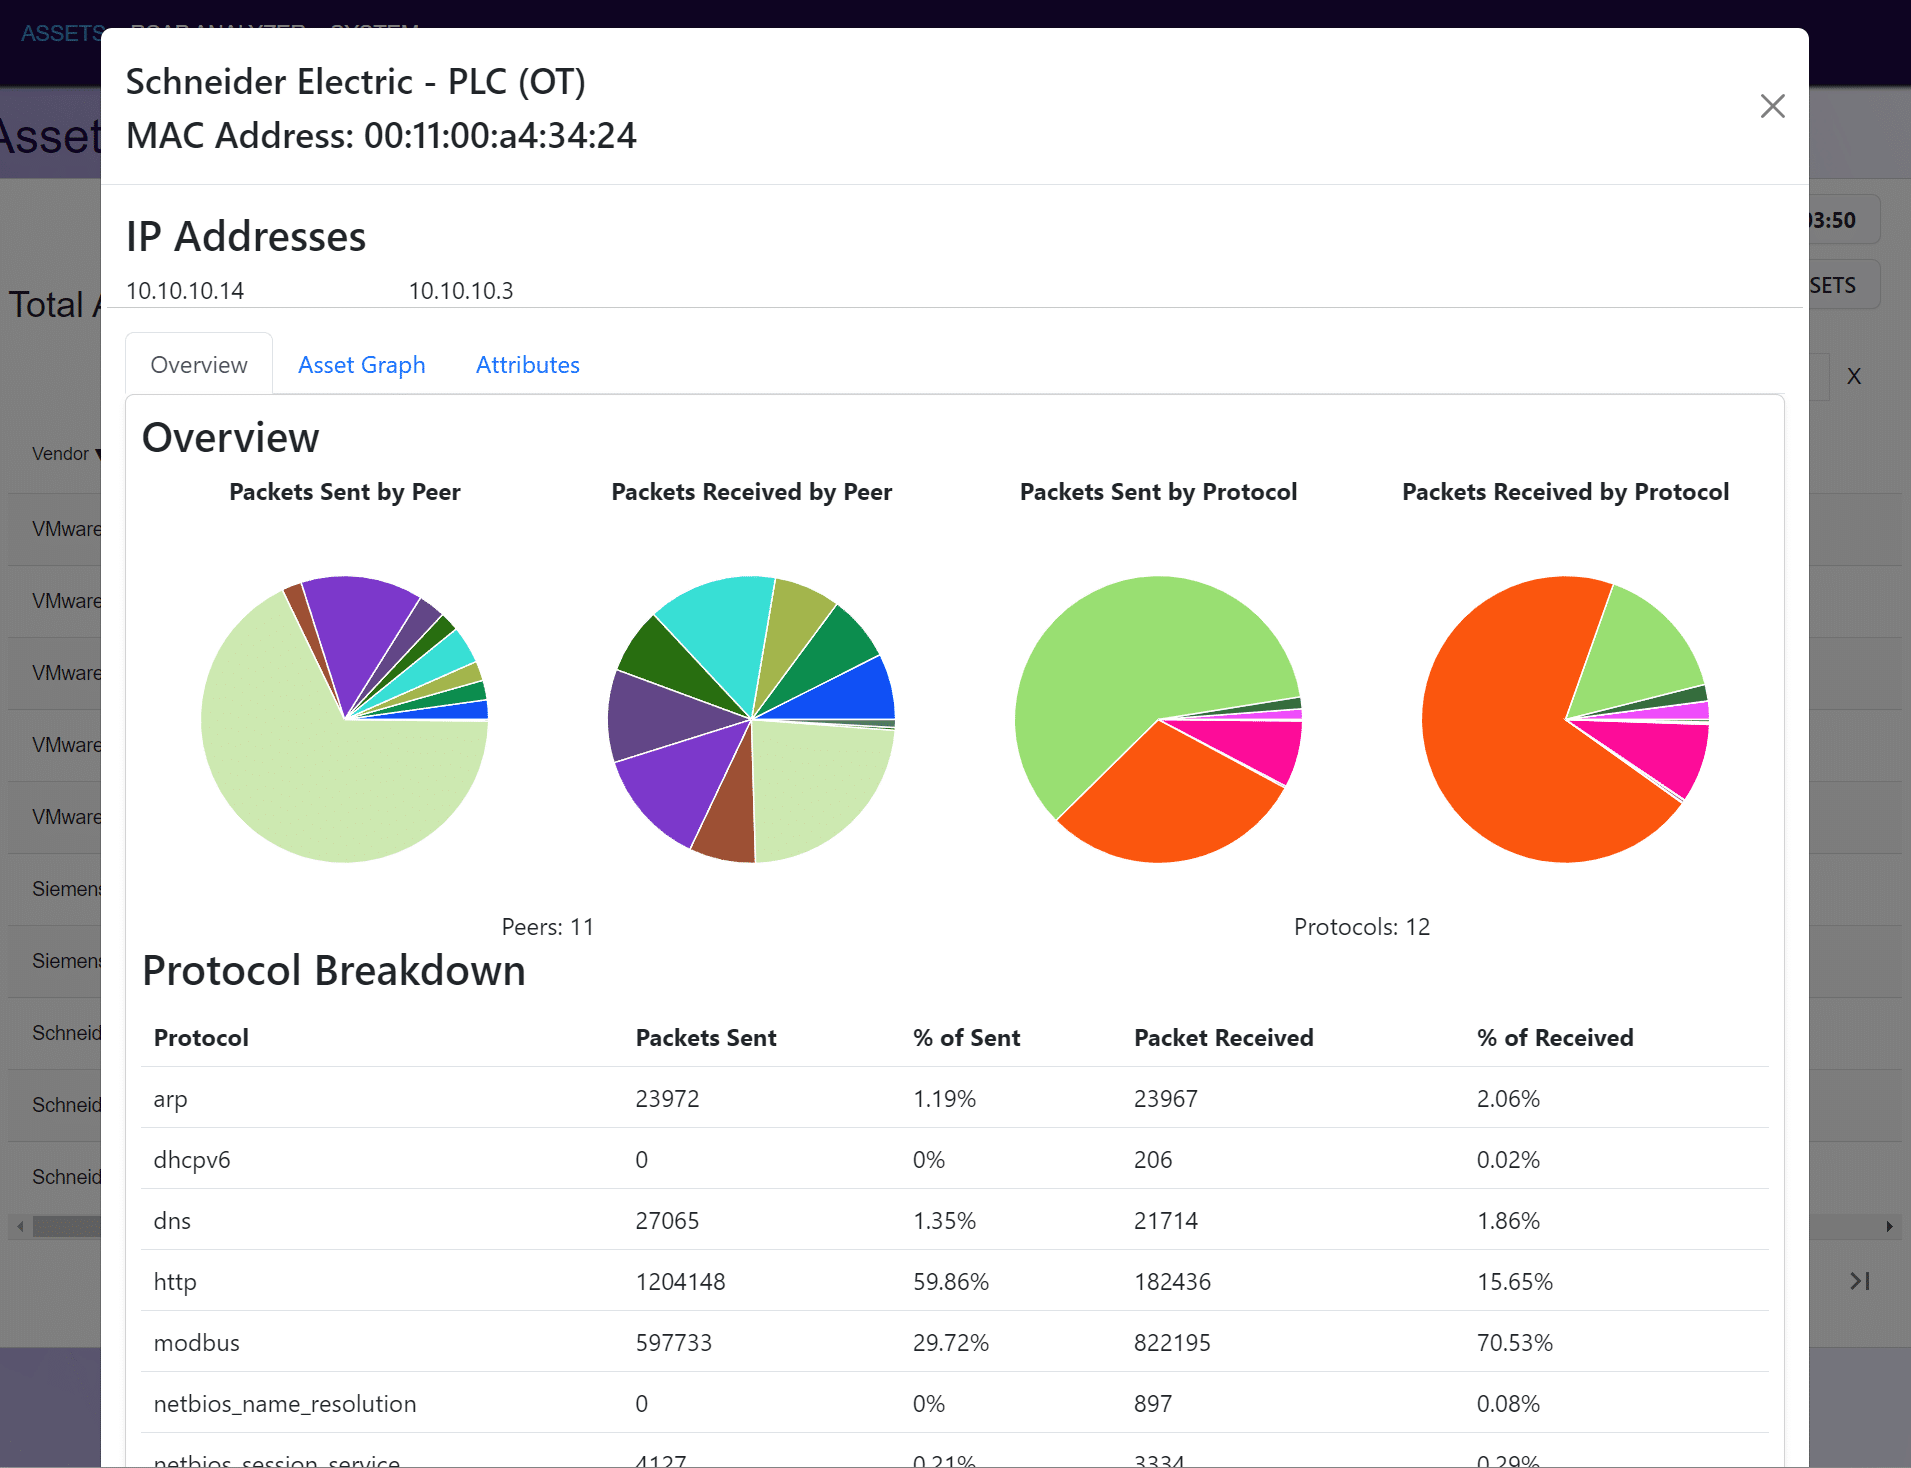Select the modbus protocol row

pyautogui.click(x=955, y=1342)
